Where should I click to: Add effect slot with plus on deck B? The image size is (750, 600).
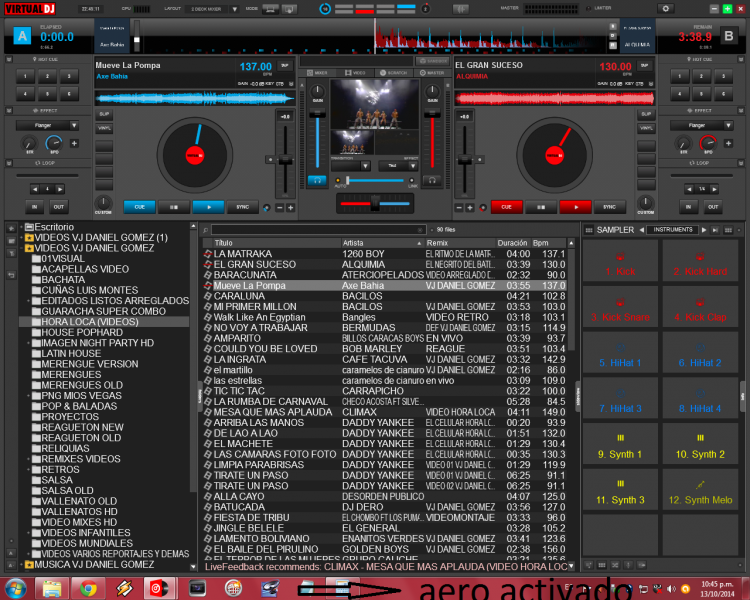coord(728,143)
